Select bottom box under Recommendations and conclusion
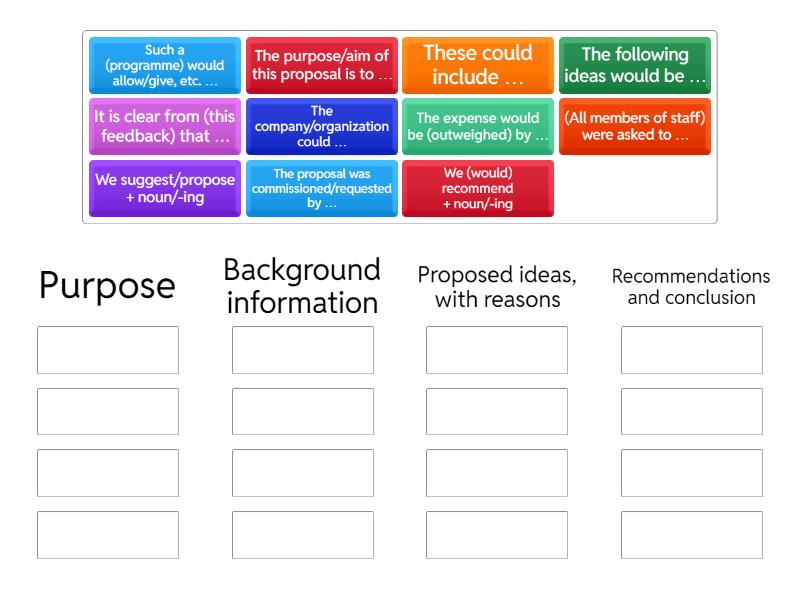The image size is (800, 600). (692, 535)
